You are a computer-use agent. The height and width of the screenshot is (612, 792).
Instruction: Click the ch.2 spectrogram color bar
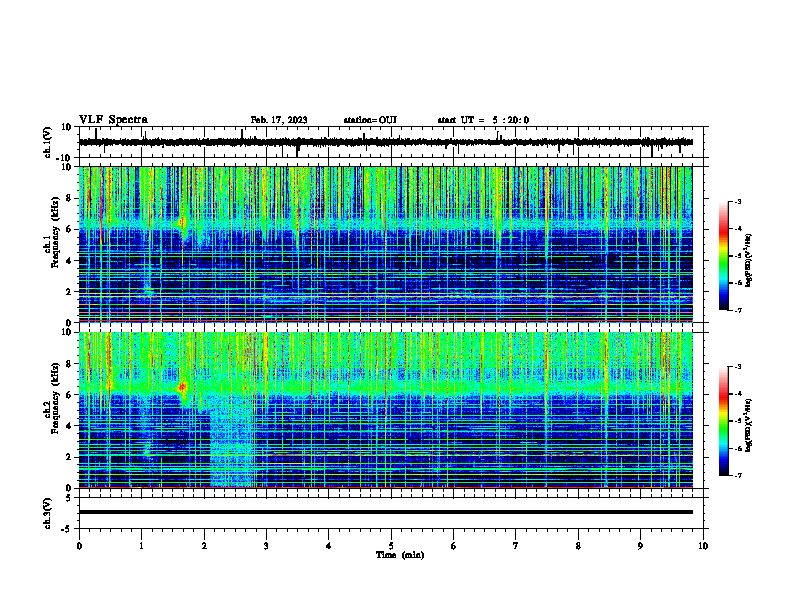pyautogui.click(x=723, y=421)
